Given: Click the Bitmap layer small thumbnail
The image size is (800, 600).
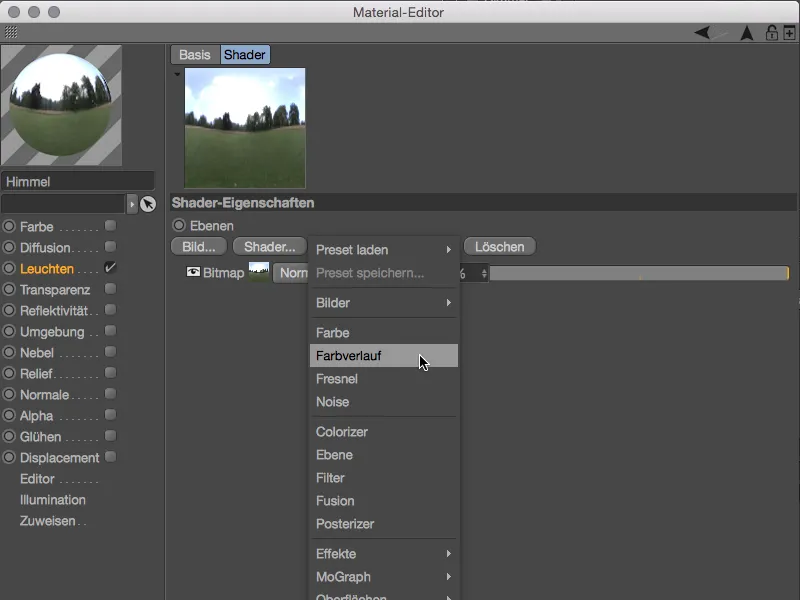Looking at the screenshot, I should [259, 272].
